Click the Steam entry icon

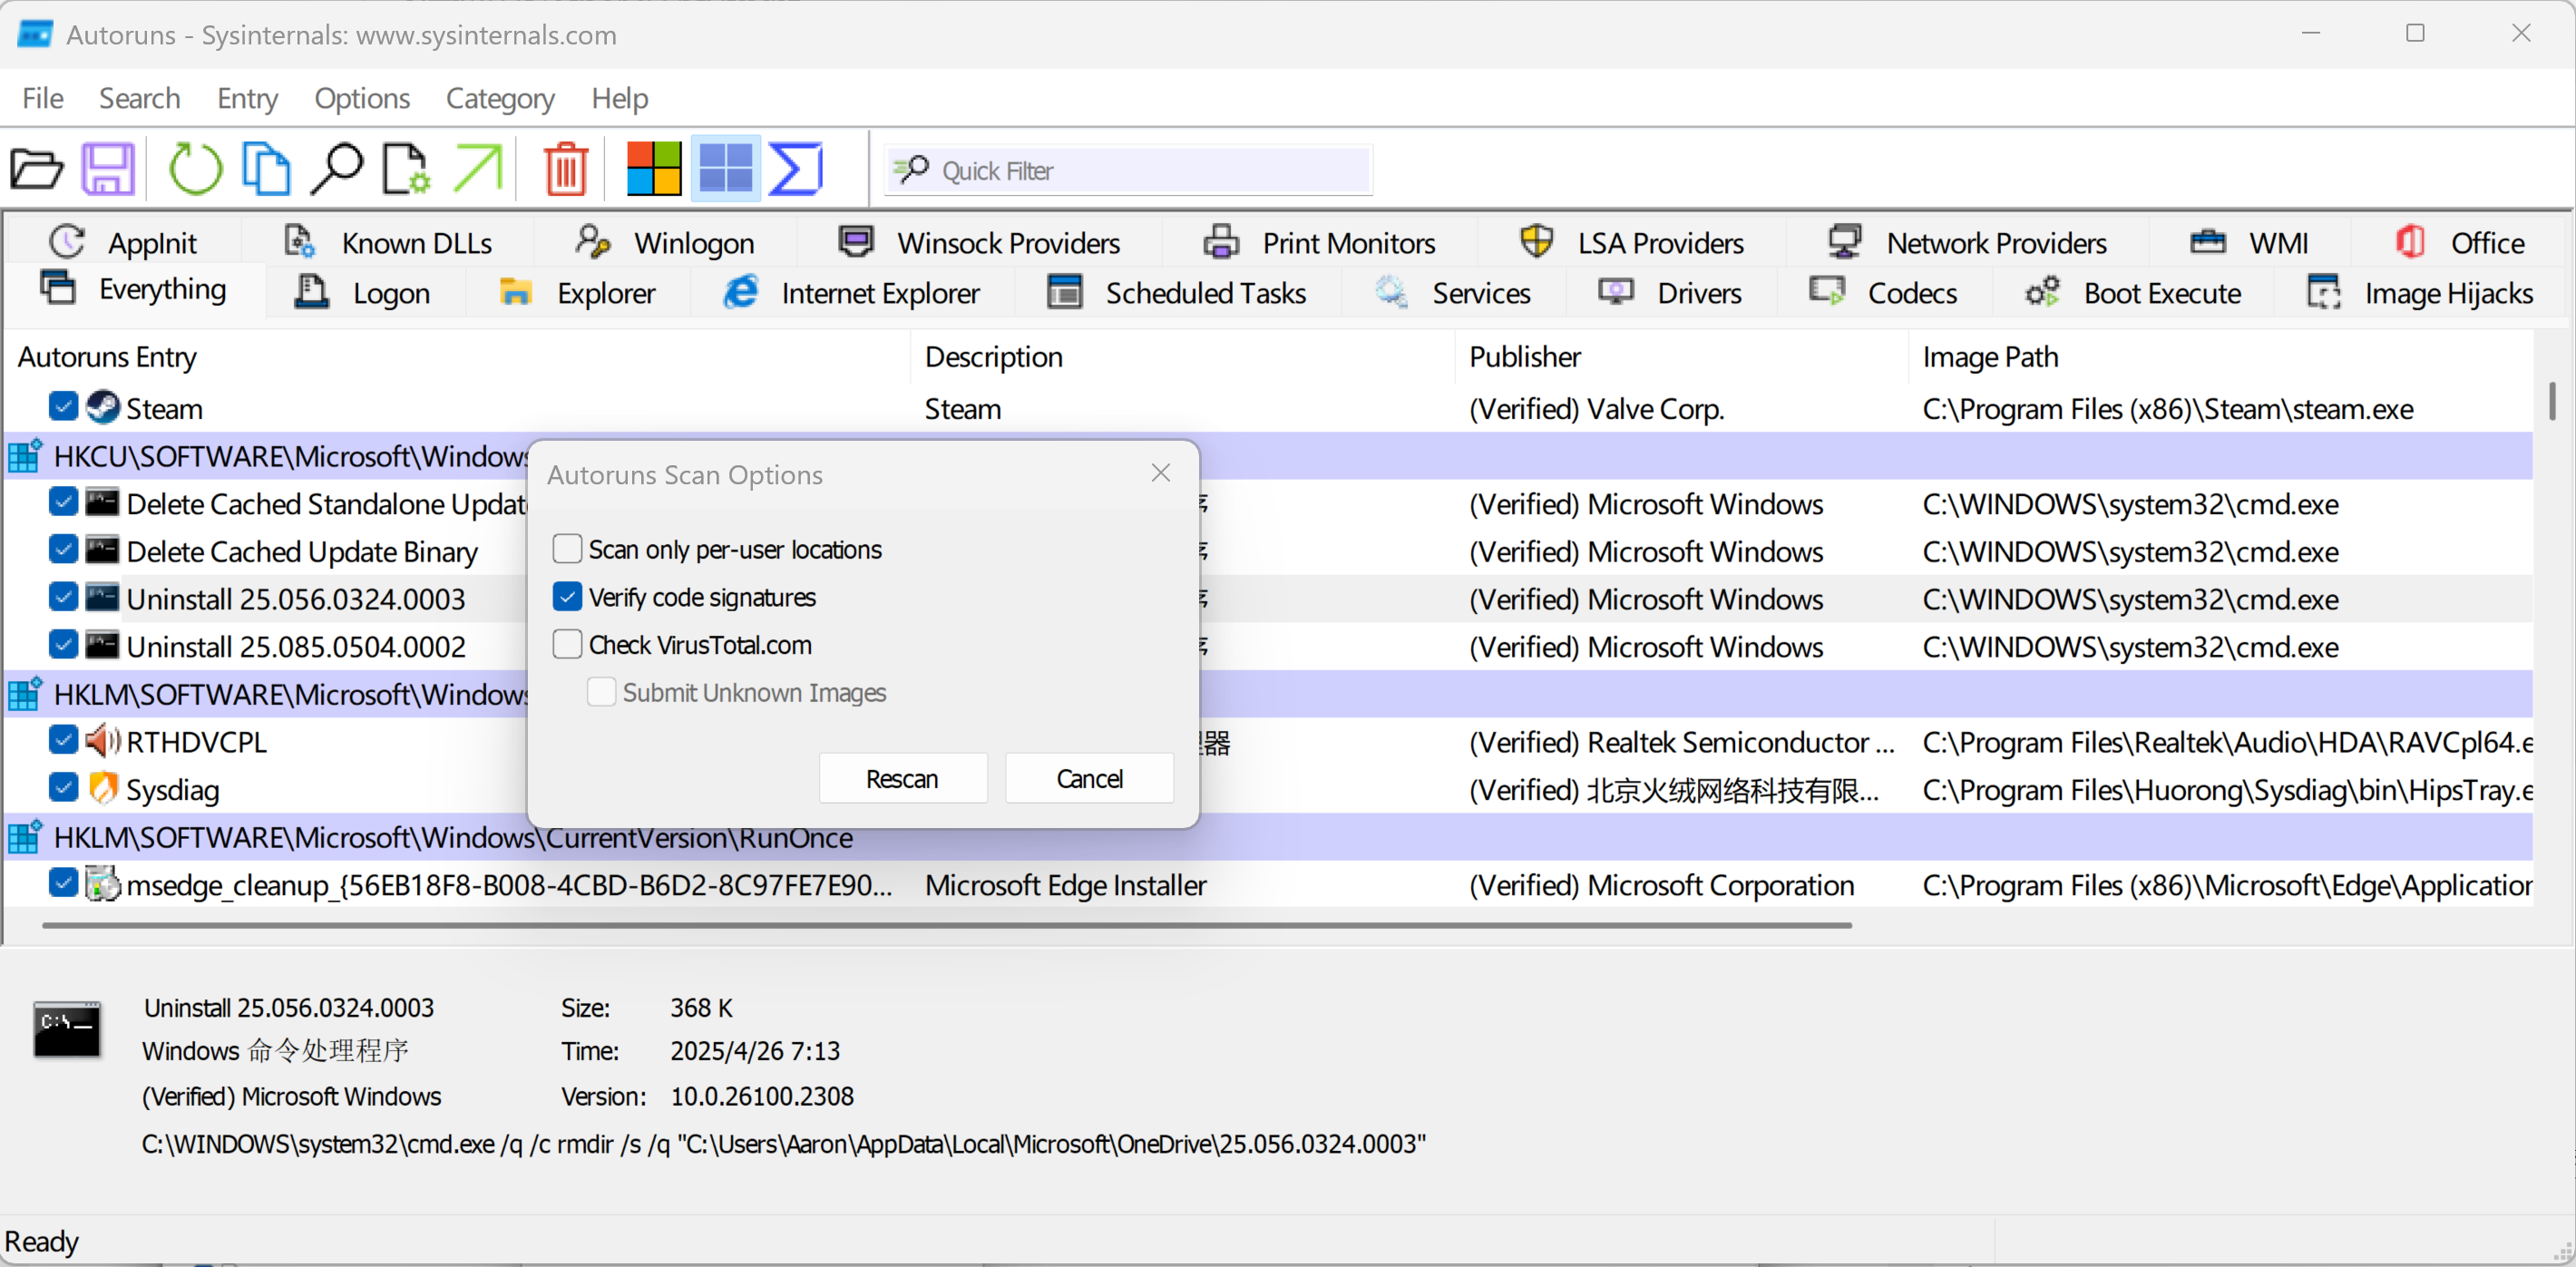[x=102, y=408]
